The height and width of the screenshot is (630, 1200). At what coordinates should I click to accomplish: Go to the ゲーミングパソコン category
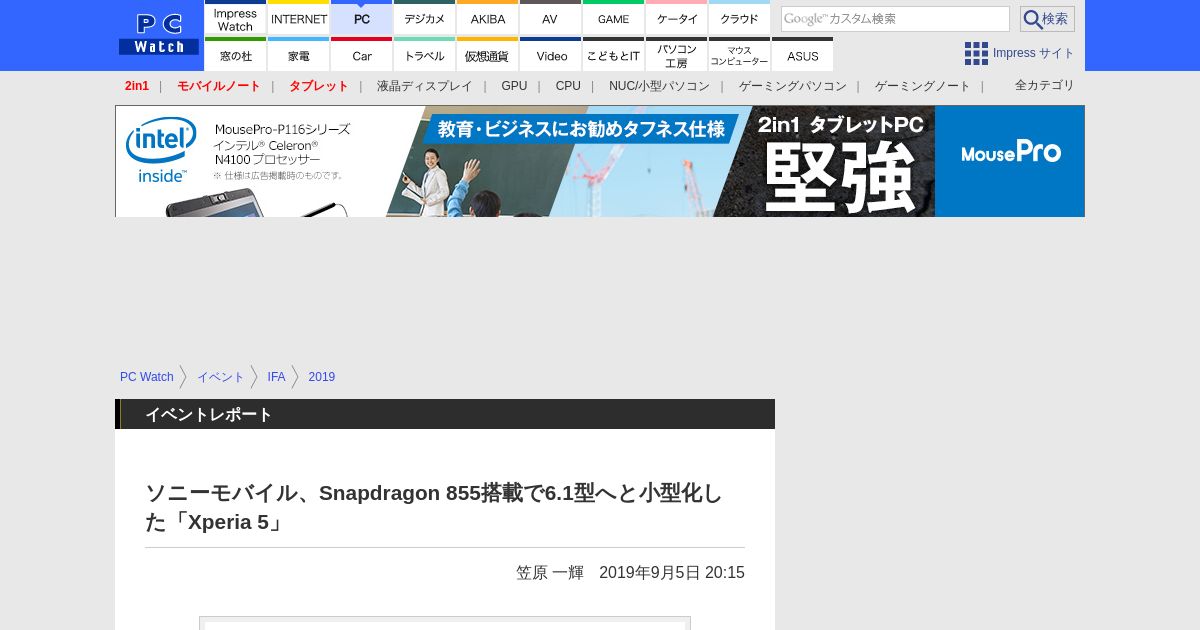(793, 86)
